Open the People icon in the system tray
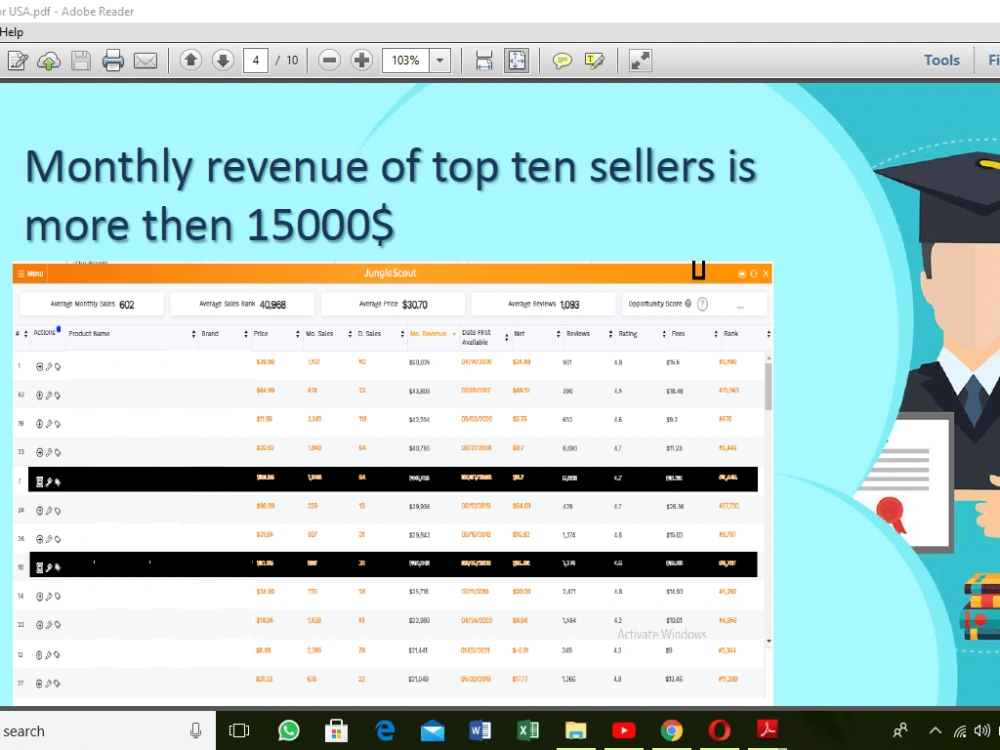The height and width of the screenshot is (750, 1000). pos(900,730)
